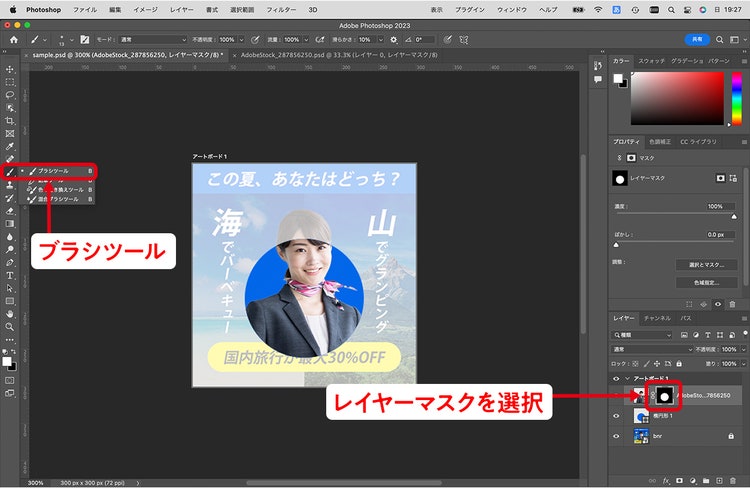Toggle visibility of the bnr layer
Screen dimensions: 750x488
point(616,436)
